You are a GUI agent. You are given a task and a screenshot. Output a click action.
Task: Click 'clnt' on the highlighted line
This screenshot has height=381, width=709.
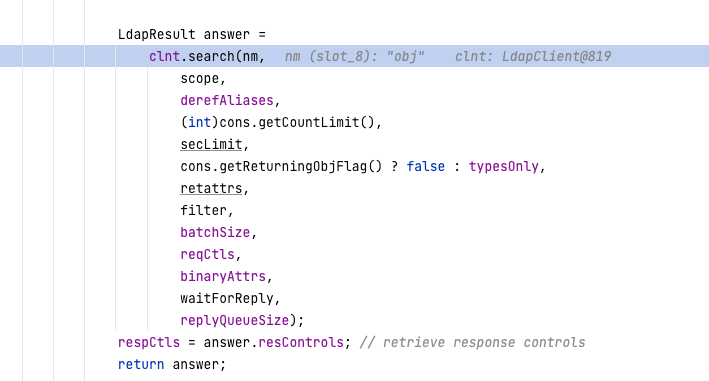pyautogui.click(x=165, y=56)
